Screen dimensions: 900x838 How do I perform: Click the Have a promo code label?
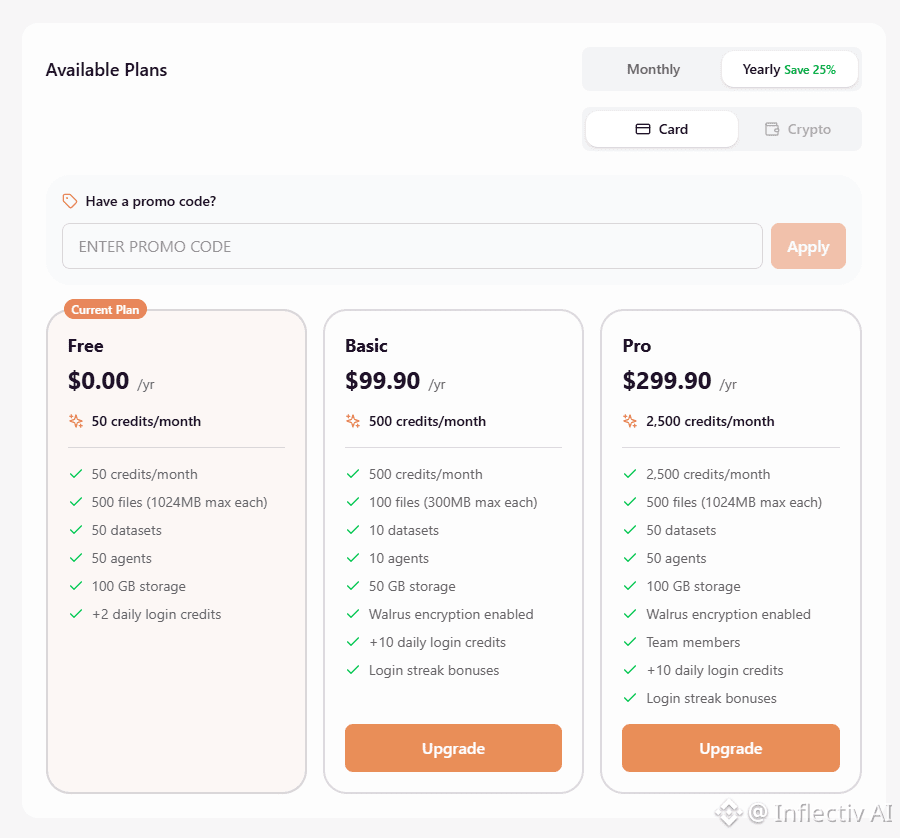151,201
